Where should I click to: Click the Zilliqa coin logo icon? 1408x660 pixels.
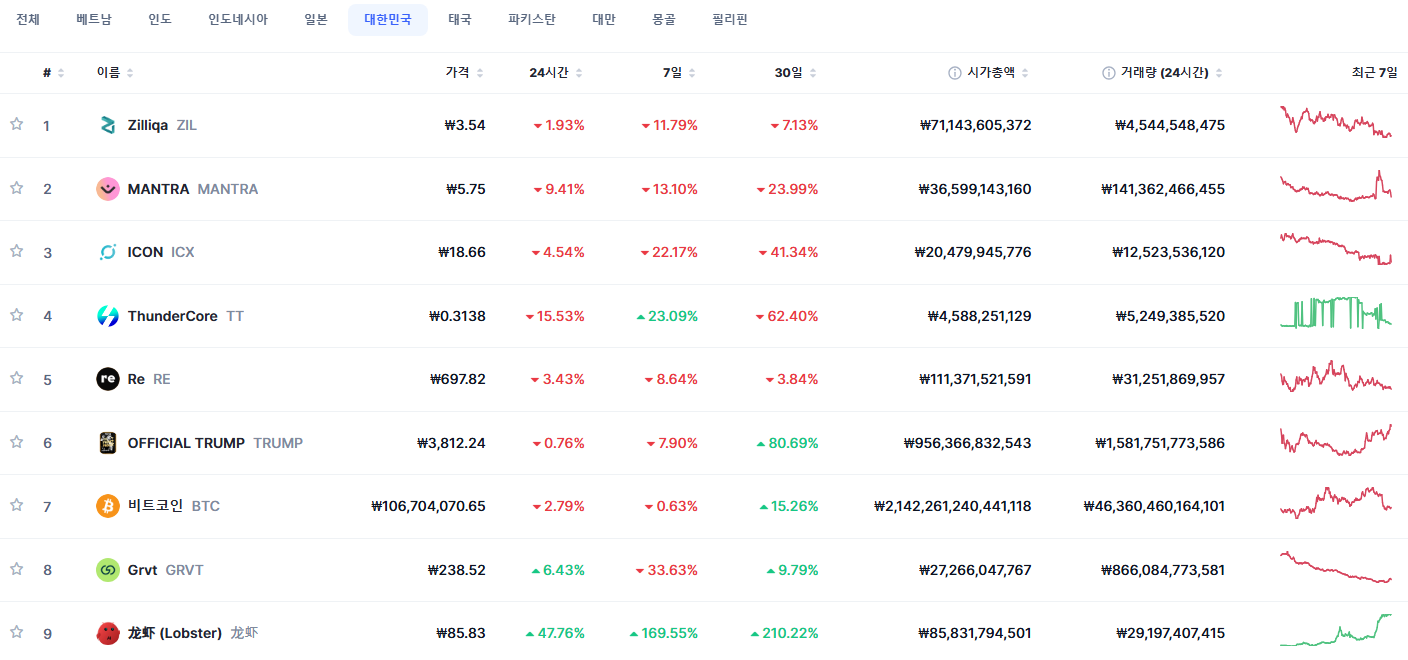point(107,125)
